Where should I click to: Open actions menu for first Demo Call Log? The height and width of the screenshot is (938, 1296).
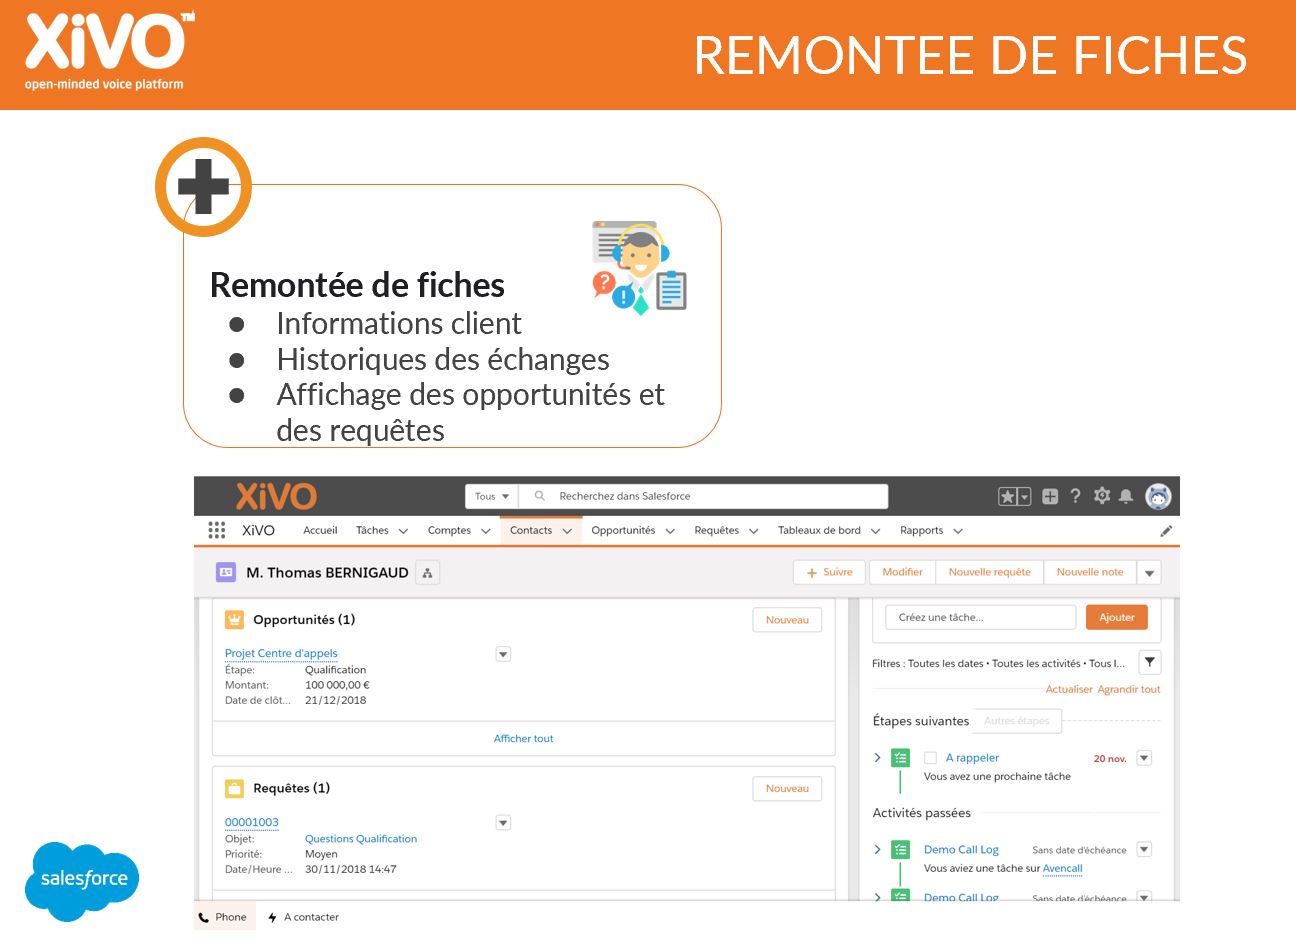[x=1145, y=850]
